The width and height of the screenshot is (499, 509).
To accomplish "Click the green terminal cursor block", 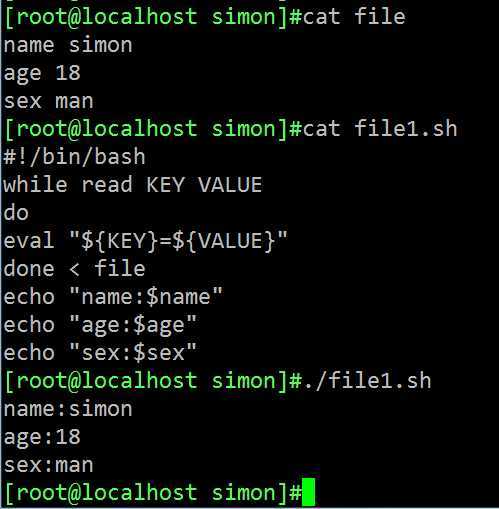I will coord(308,492).
